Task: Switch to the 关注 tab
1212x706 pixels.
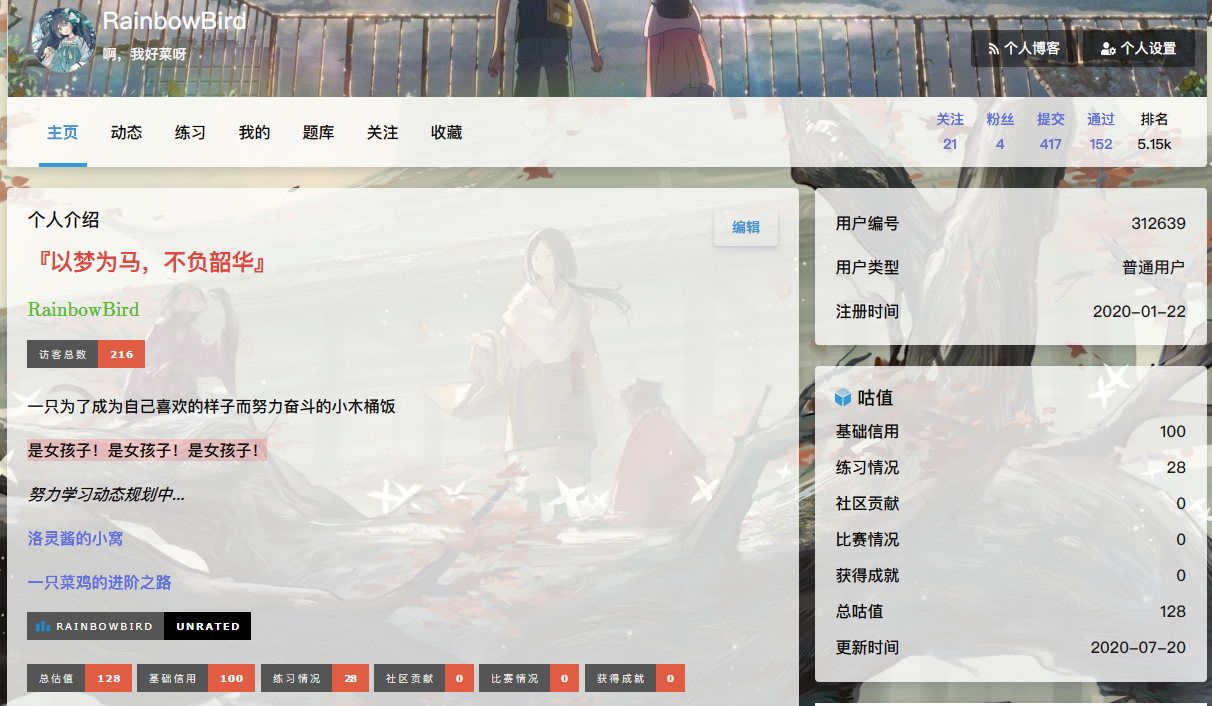Action: tap(382, 132)
